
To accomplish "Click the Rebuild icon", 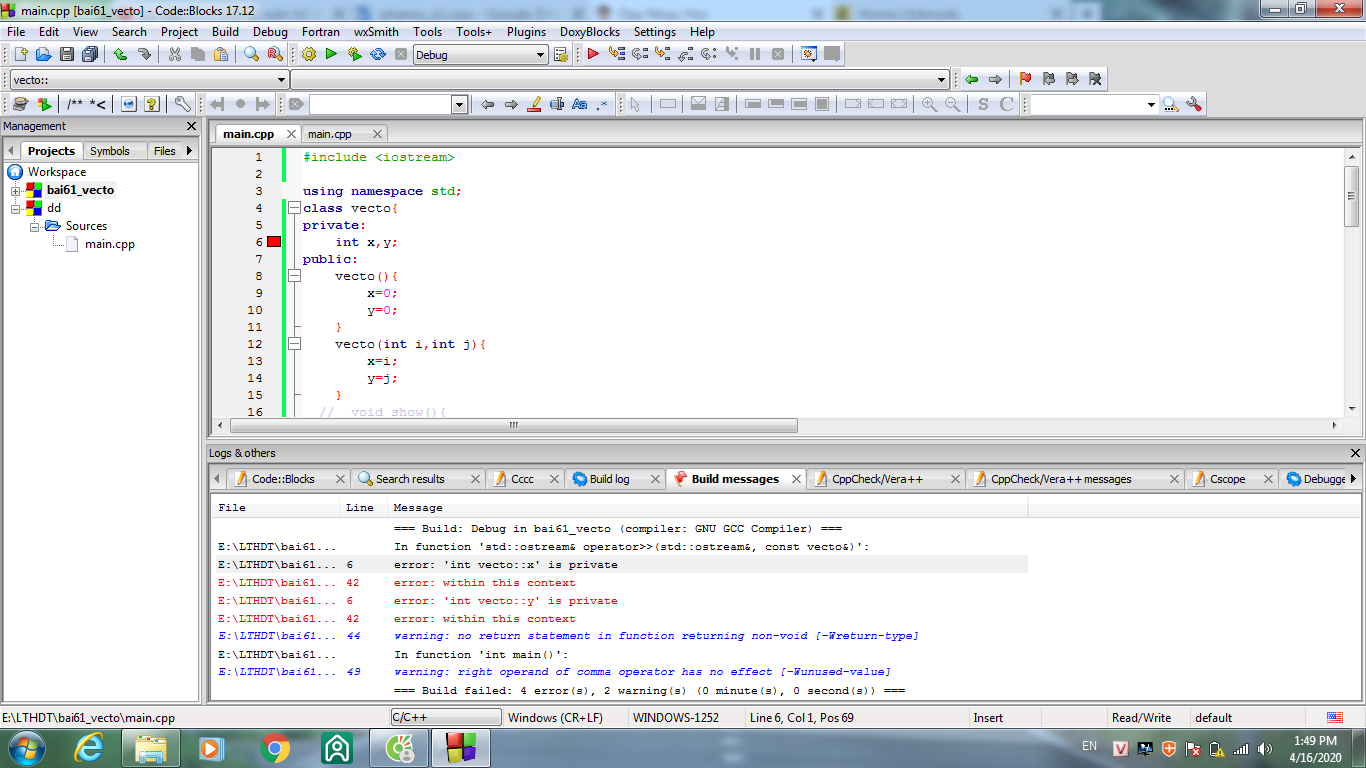I will (x=378, y=55).
